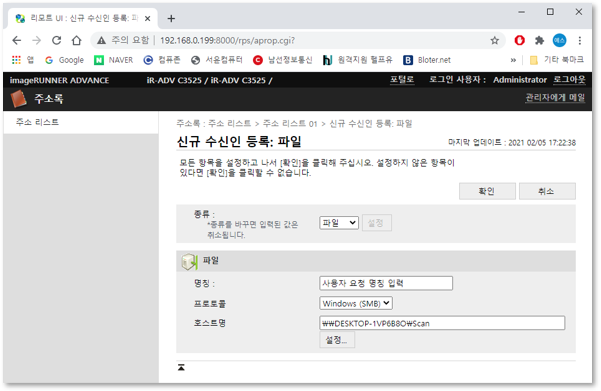Click the 확인 button

tap(487, 191)
